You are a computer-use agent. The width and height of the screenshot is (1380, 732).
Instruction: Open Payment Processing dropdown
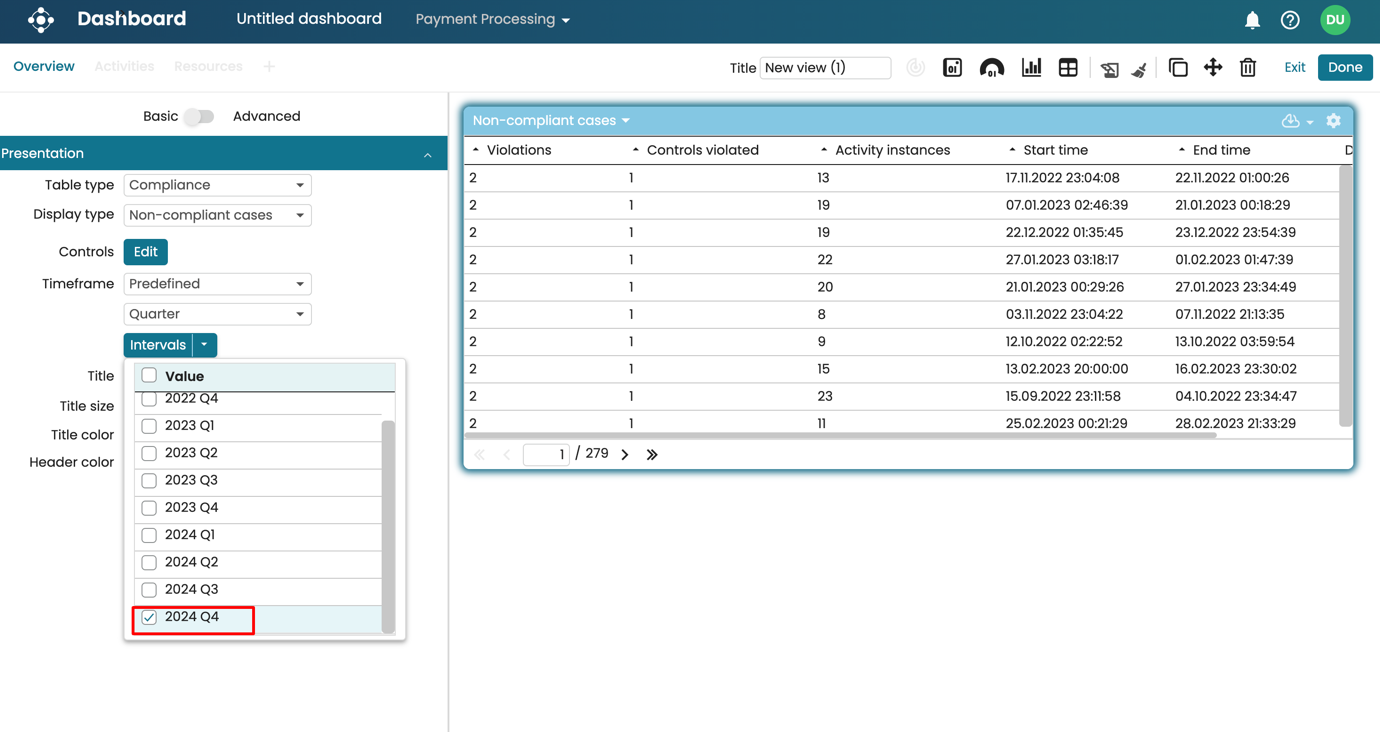(x=492, y=20)
